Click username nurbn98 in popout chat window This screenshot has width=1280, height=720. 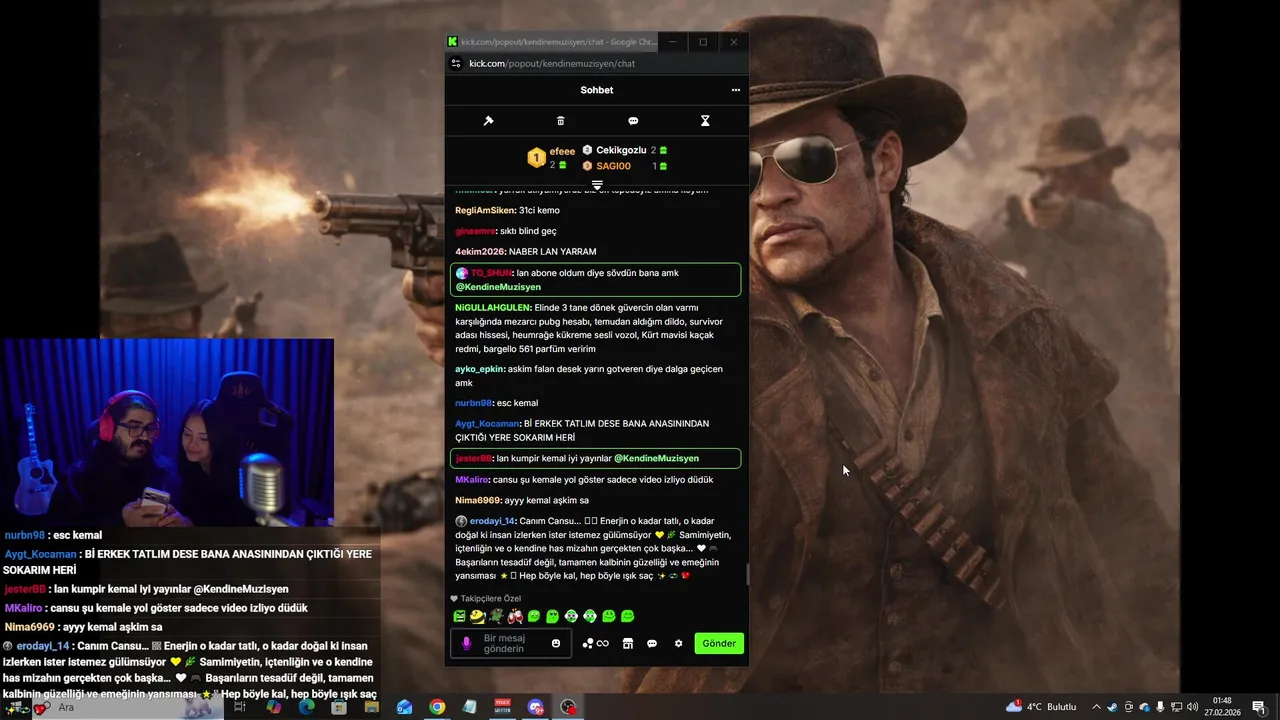click(x=473, y=403)
